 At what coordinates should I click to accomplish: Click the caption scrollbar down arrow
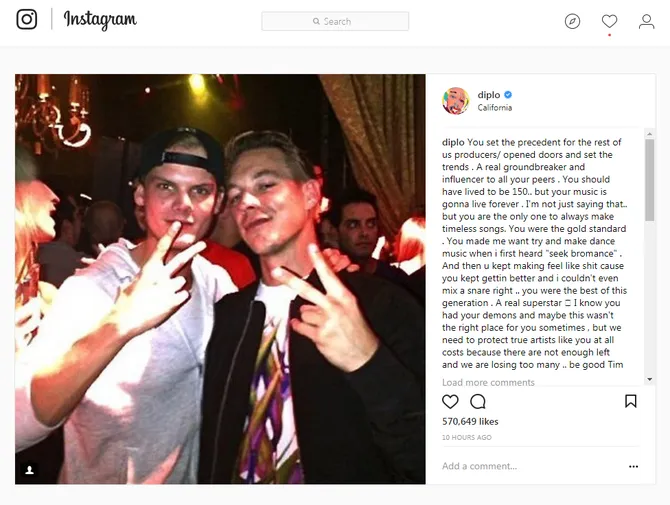tap(649, 379)
